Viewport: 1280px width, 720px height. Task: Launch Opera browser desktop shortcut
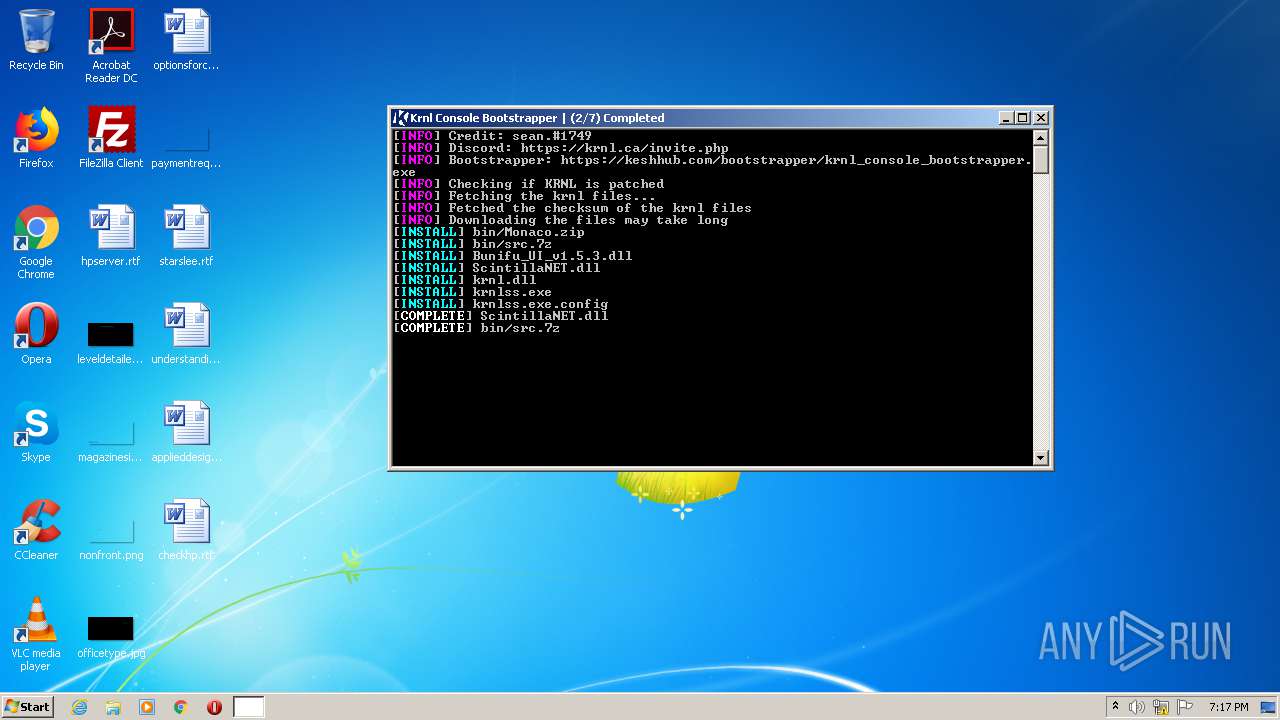point(36,335)
